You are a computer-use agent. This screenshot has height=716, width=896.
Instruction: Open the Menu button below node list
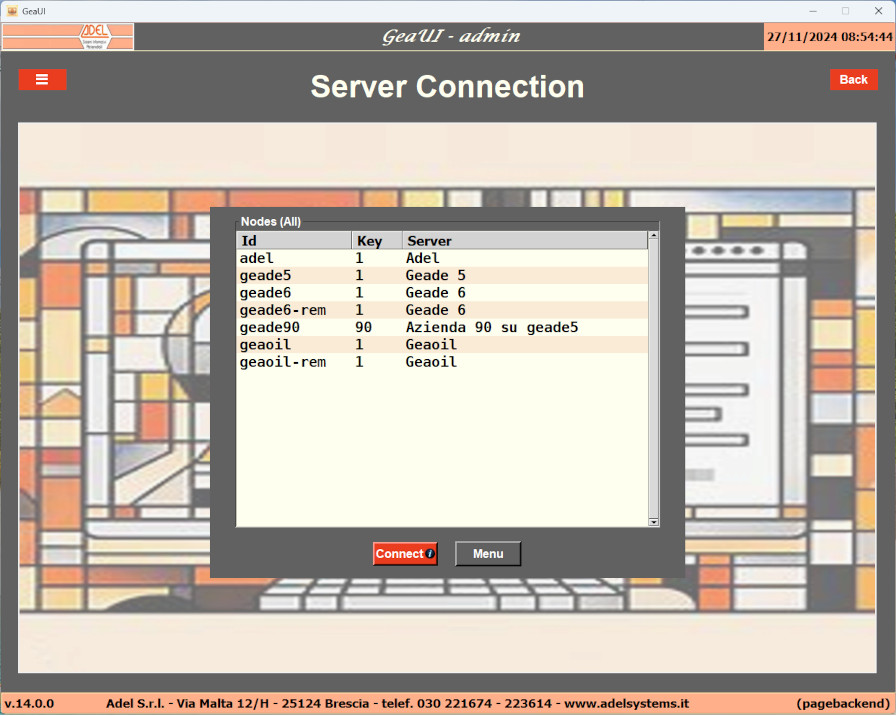click(488, 554)
